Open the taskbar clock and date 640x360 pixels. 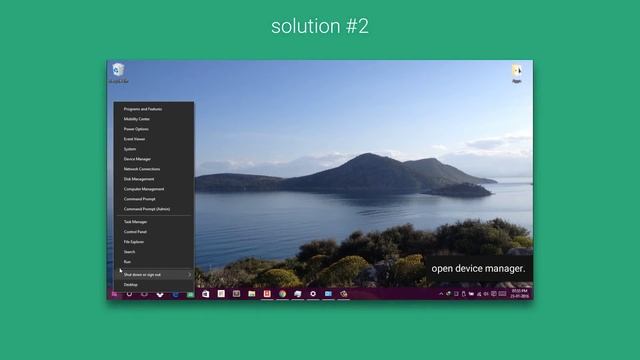click(519, 294)
